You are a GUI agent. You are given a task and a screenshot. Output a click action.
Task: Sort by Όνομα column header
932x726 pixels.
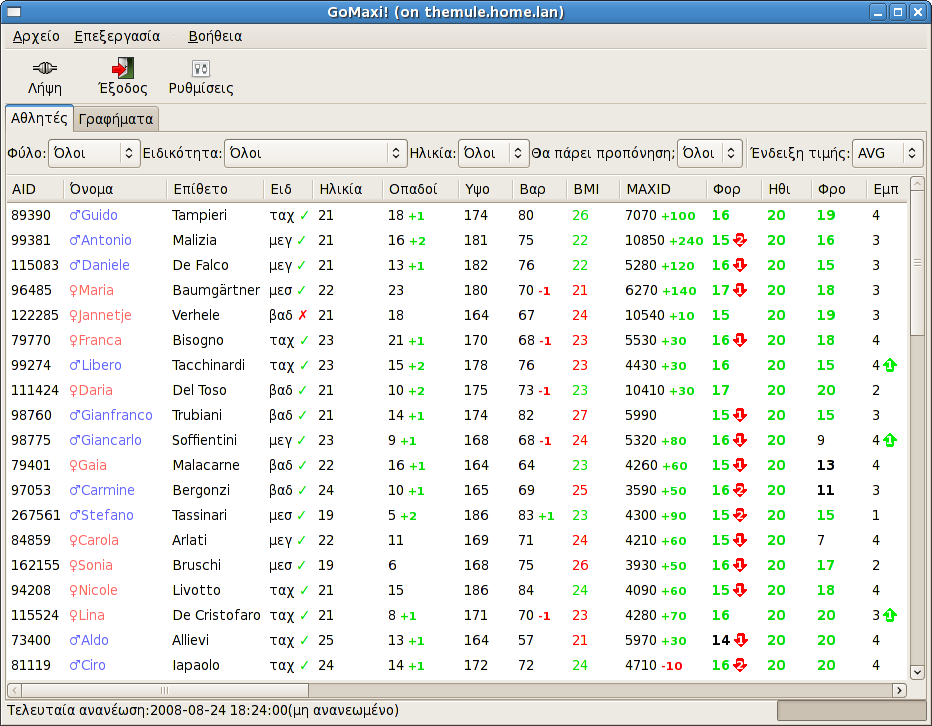pyautogui.click(x=115, y=189)
